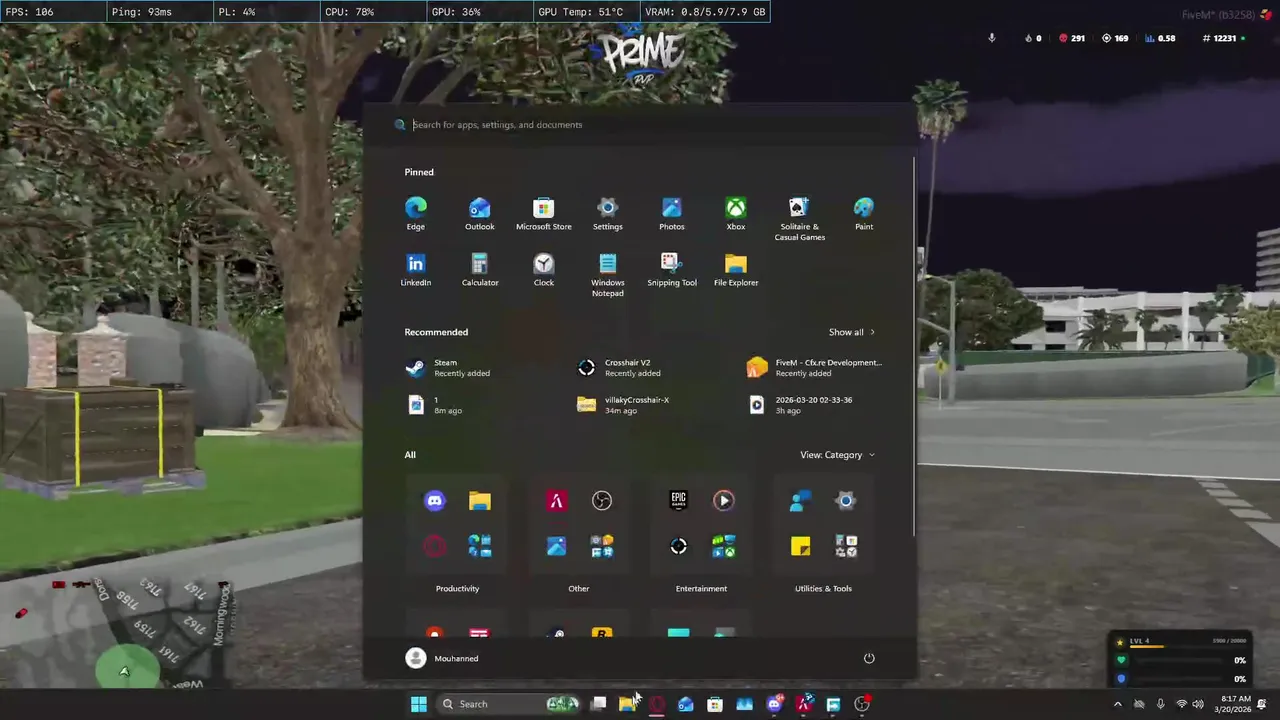The width and height of the screenshot is (1280, 720).
Task: Click the Start menu search field
Action: [640, 125]
